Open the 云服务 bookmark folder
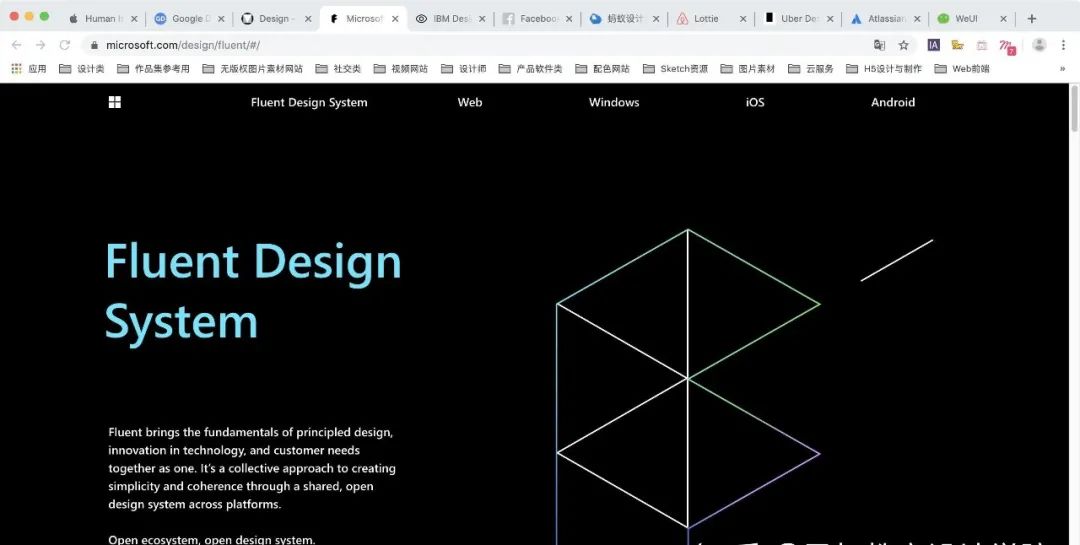1080x545 pixels. click(x=811, y=69)
